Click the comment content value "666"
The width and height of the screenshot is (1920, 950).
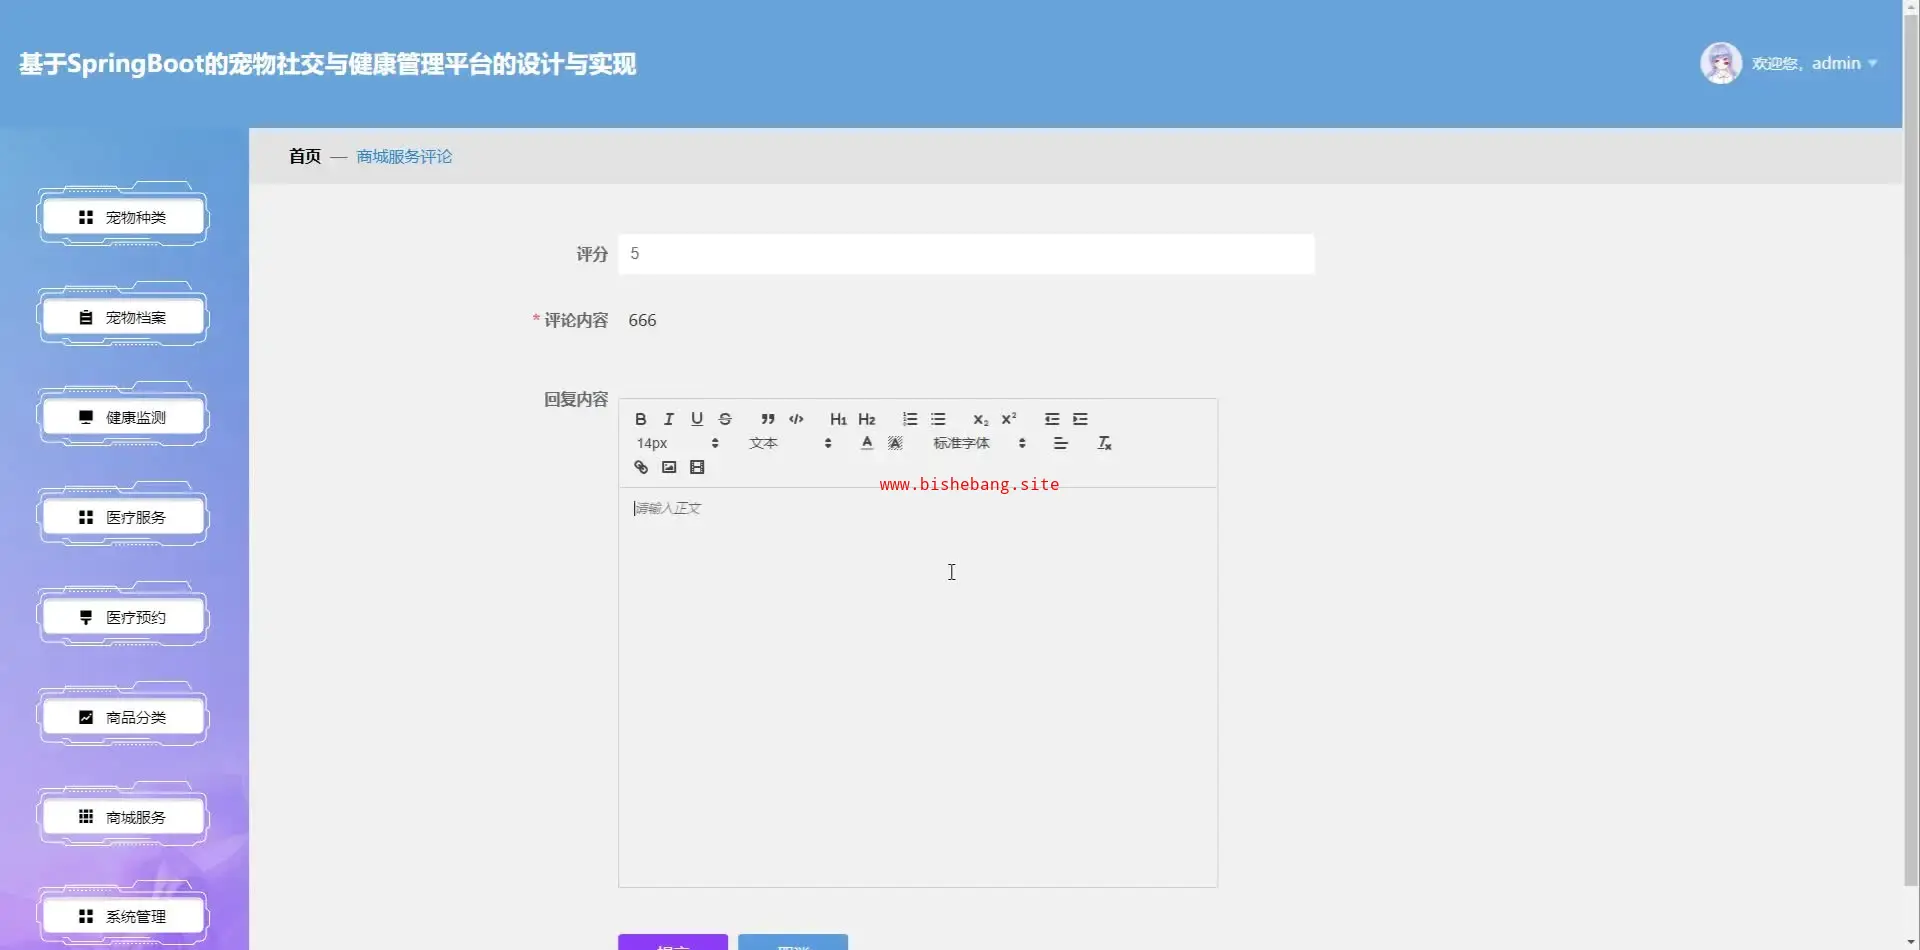tap(642, 320)
